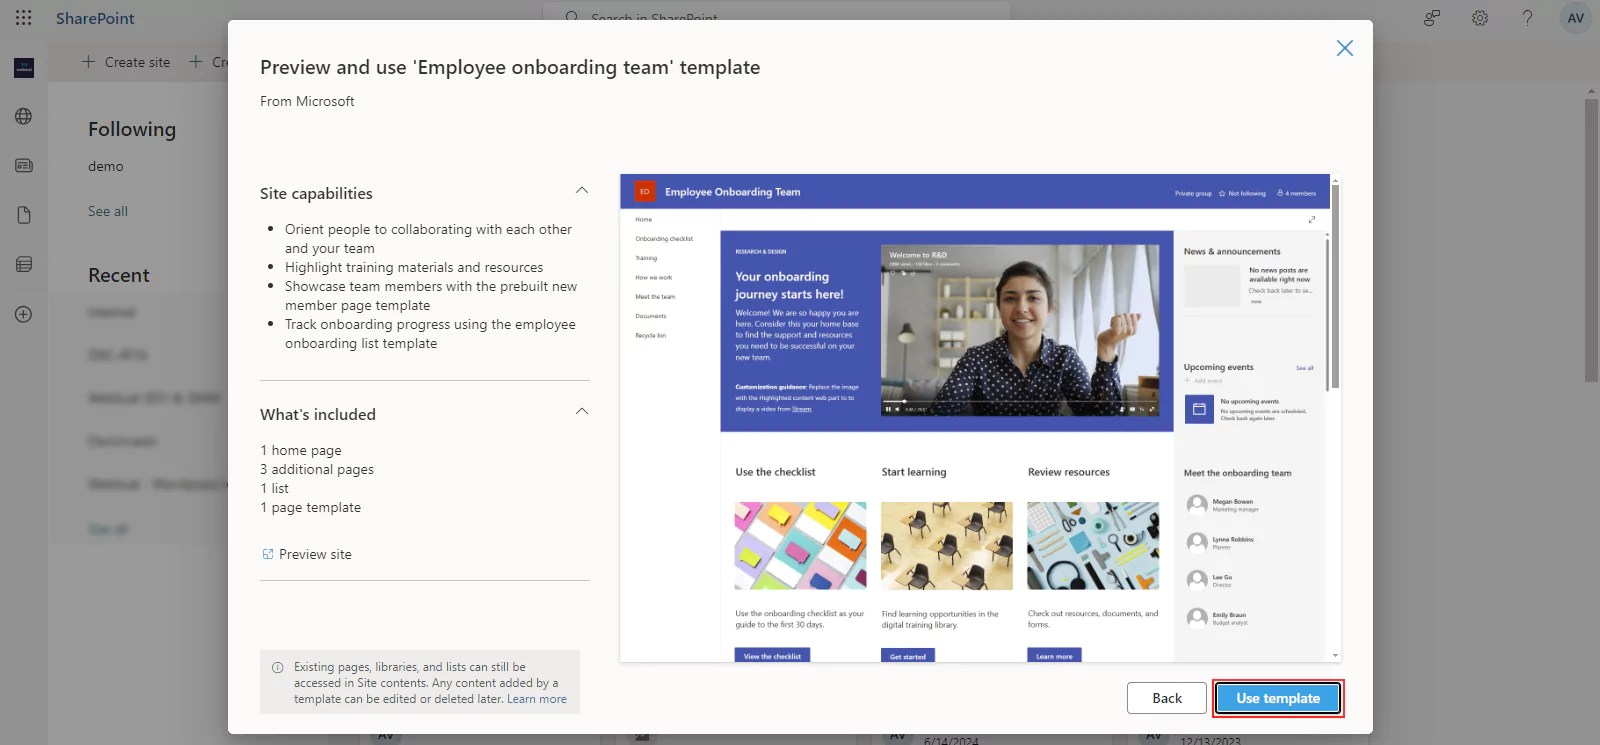Viewport: 1600px width, 745px height.
Task: Collapse the What's included section
Action: pos(582,412)
